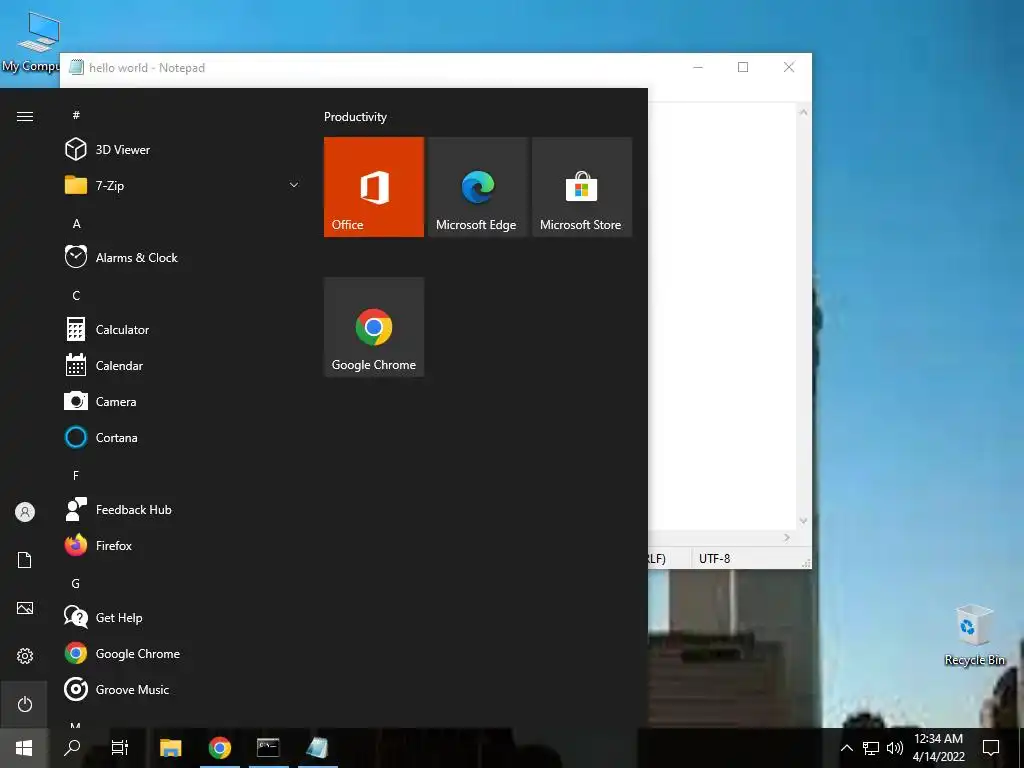
Task: Open Settings gear in Start sidebar
Action: [25, 656]
